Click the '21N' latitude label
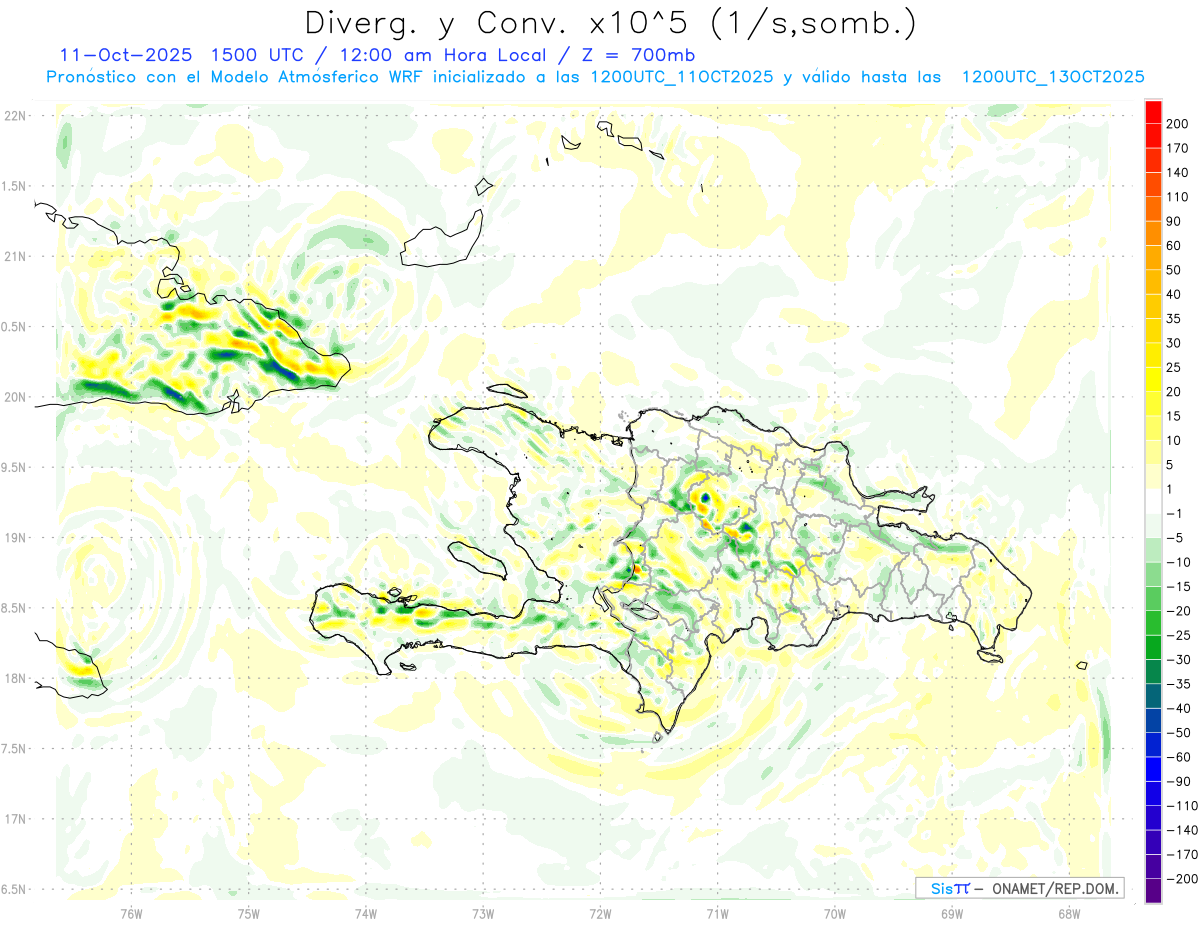 15,257
